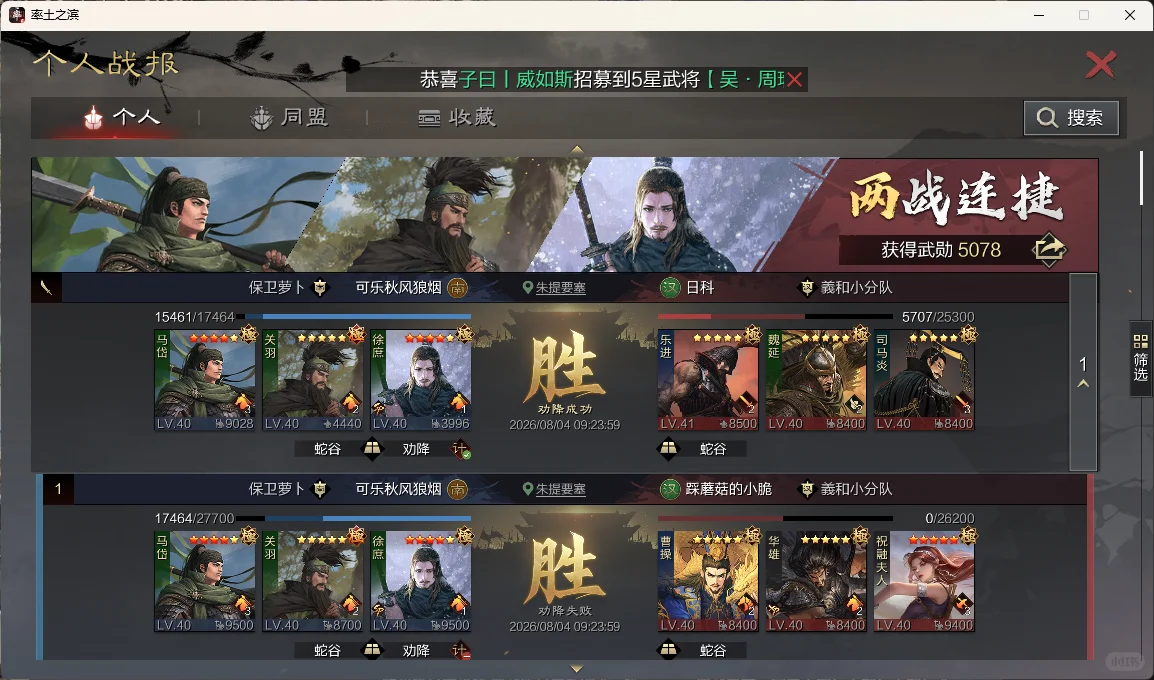The height and width of the screenshot is (680, 1154).
Task: Click the vertical scrollbar on right edge
Action: (x=1141, y=178)
